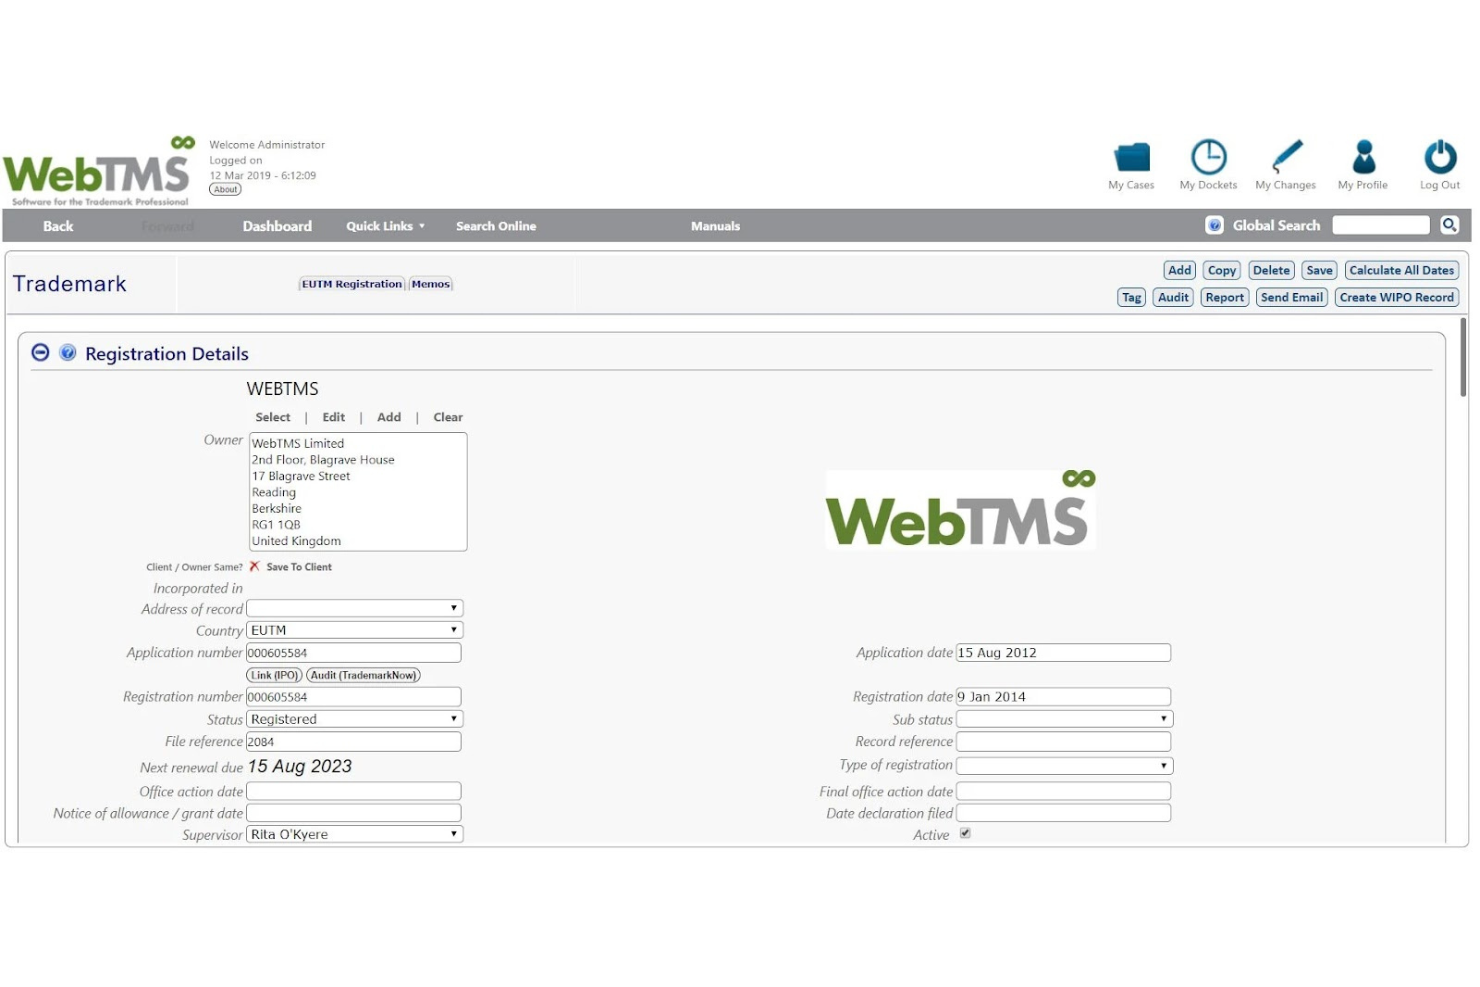Click the WebTMS trademark image thumbnail
The height and width of the screenshot is (987, 1480).
[x=960, y=509]
